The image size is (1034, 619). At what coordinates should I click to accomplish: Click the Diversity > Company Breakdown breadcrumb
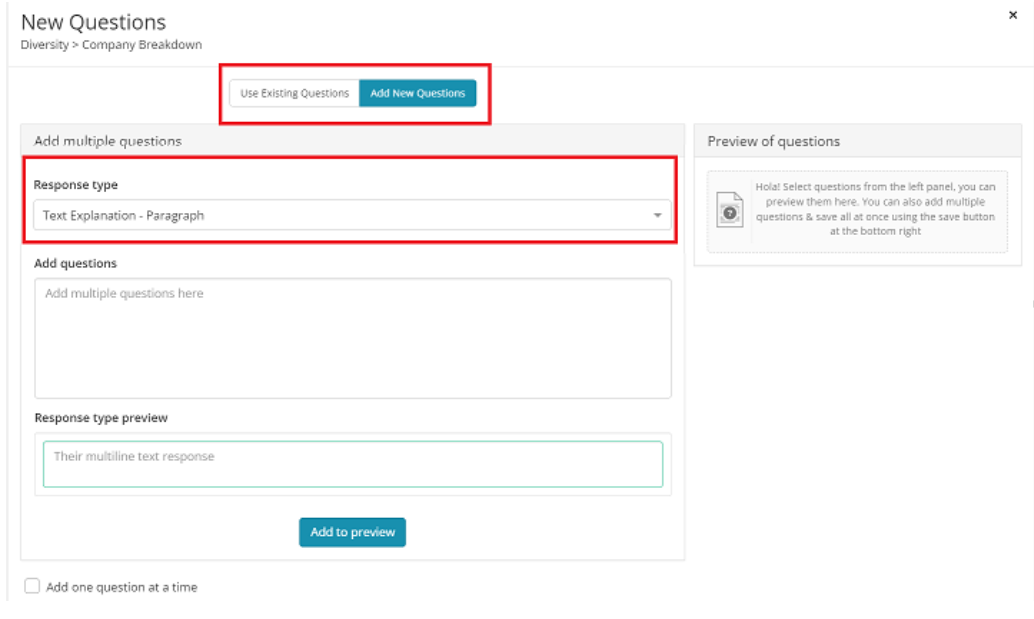pyautogui.click(x=111, y=45)
